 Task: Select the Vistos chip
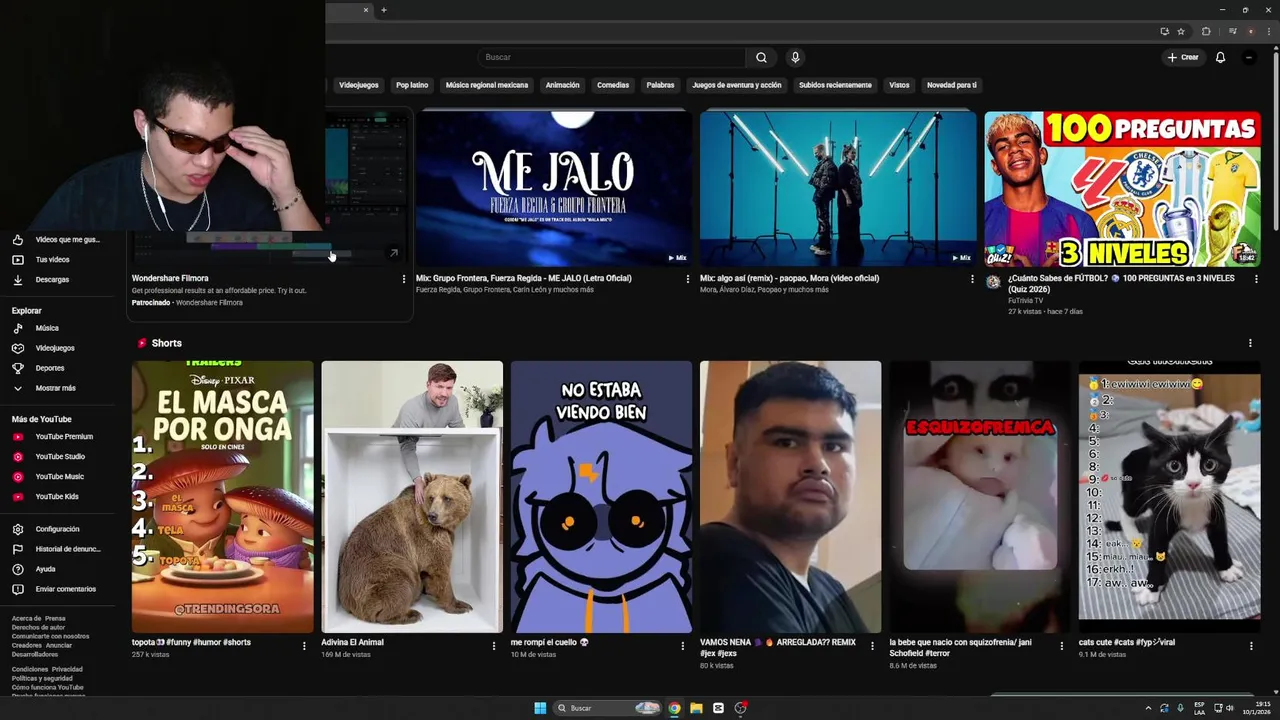[x=900, y=85]
